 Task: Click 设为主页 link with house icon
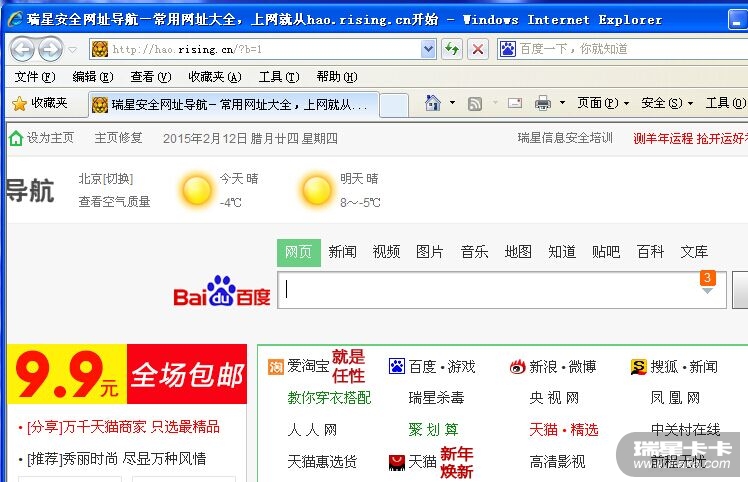coord(42,138)
